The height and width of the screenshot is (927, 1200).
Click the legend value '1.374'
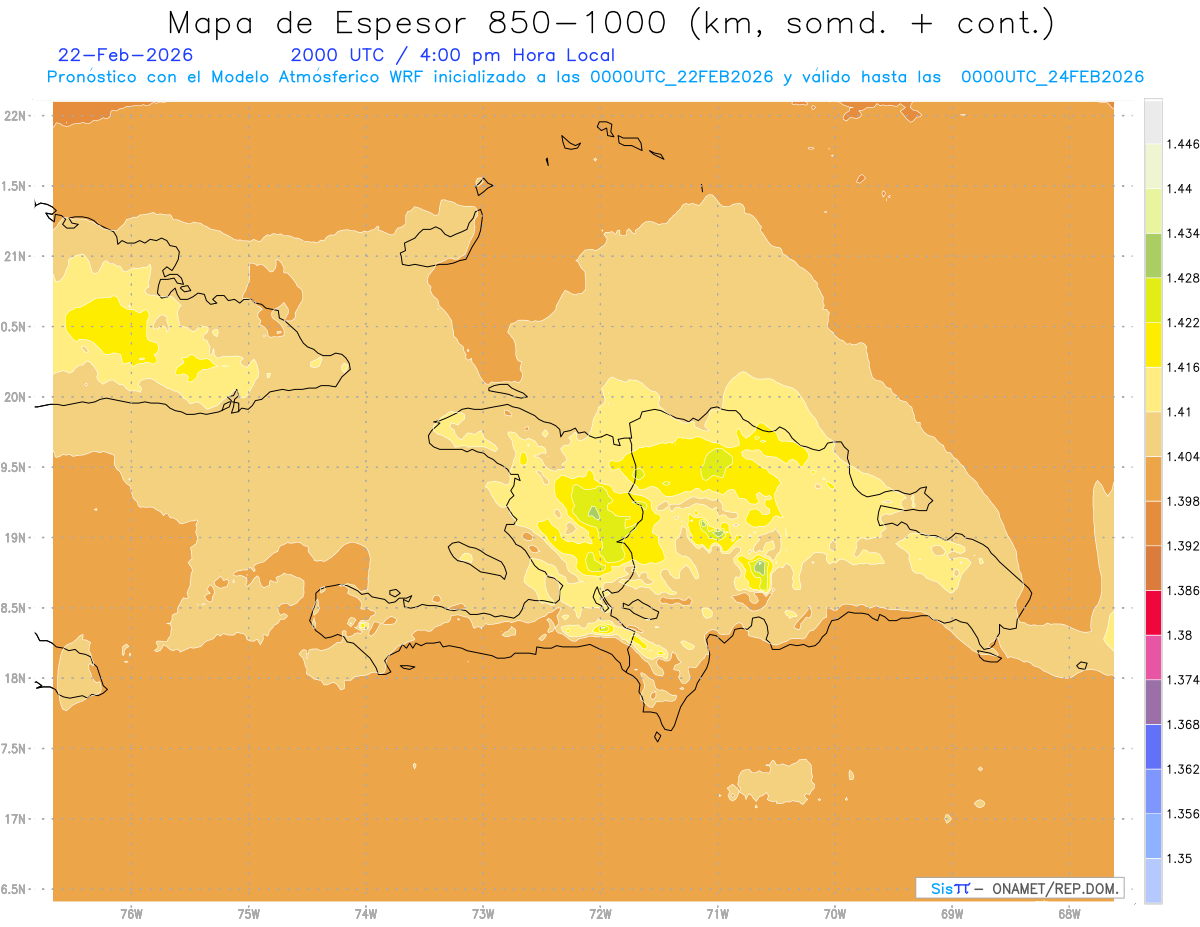(1185, 680)
